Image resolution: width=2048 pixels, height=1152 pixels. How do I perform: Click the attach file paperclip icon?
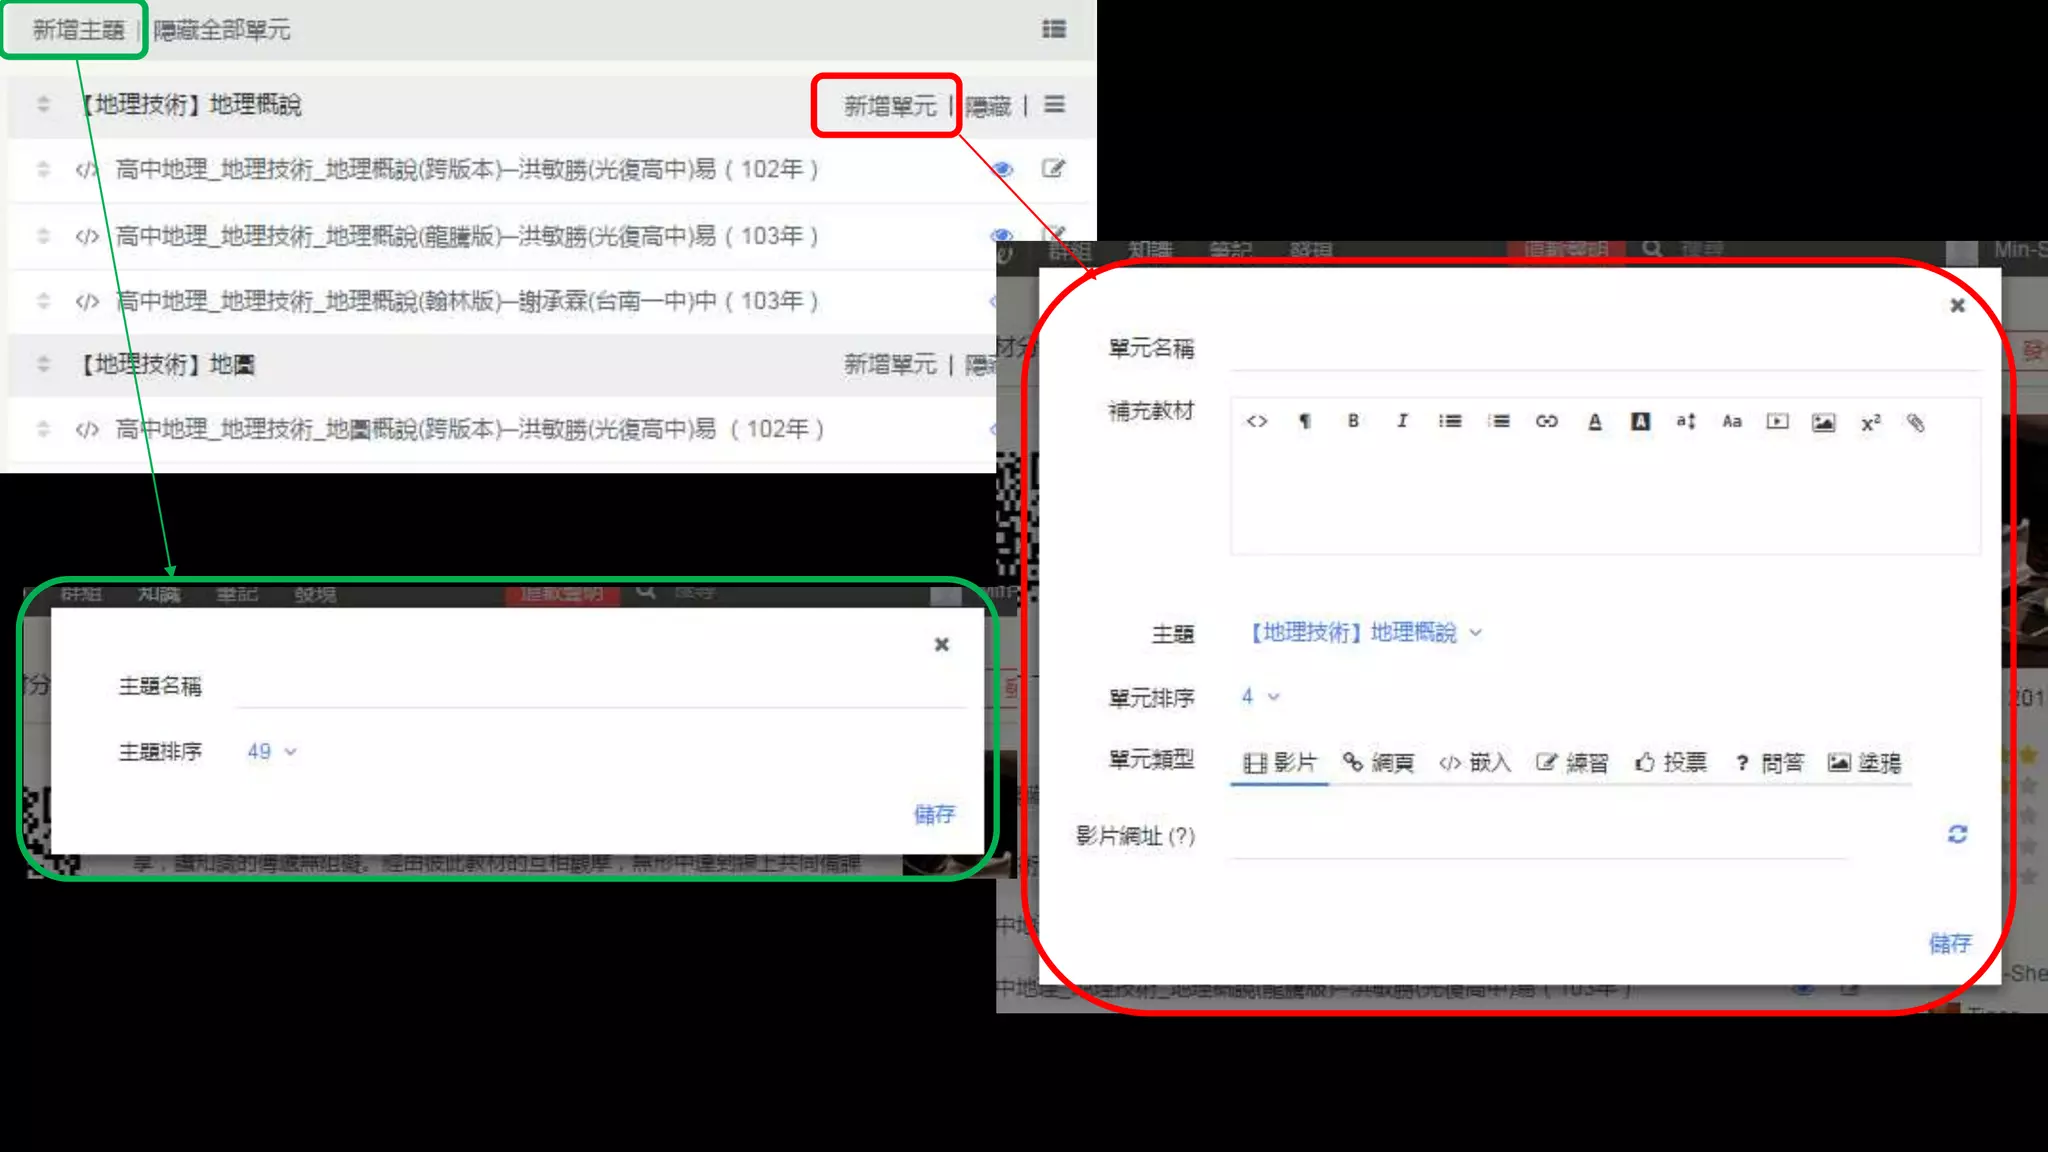click(x=1915, y=422)
